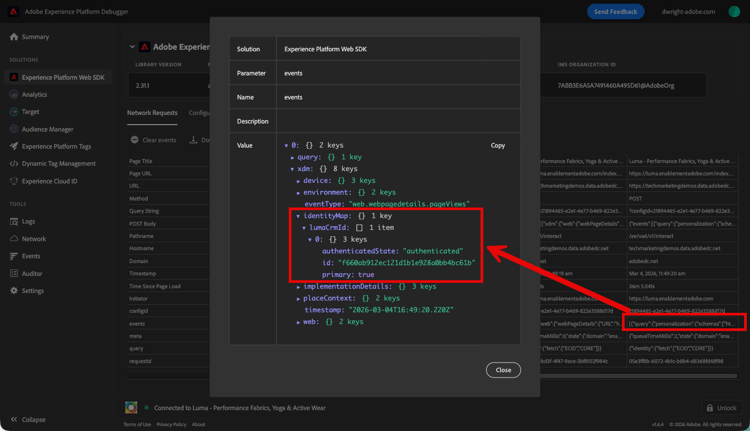Viewport: 750px width, 431px height.
Task: Open the Terms of Use link
Action: click(x=137, y=424)
